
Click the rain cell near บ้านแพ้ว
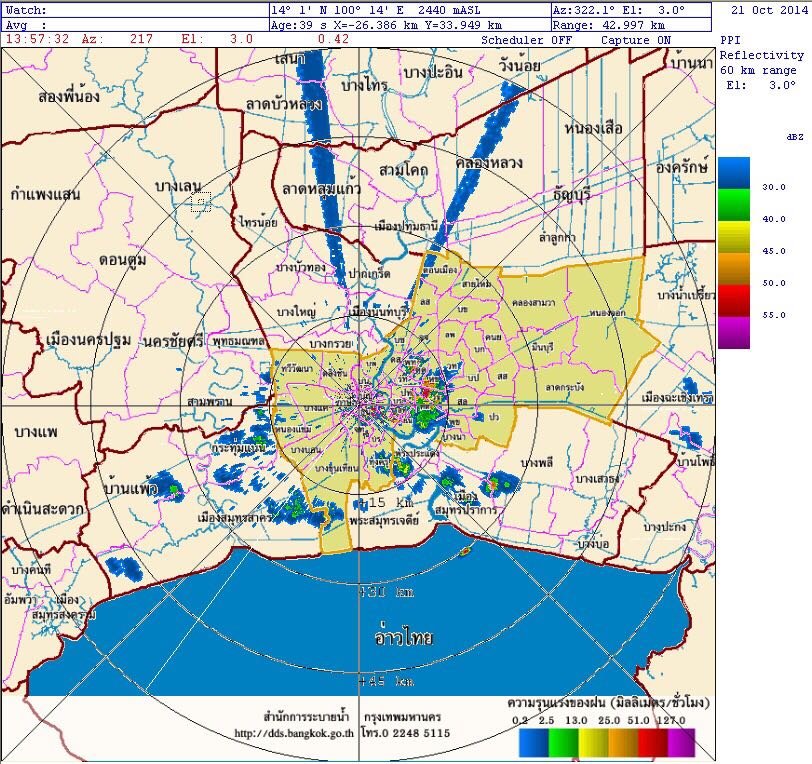[174, 490]
